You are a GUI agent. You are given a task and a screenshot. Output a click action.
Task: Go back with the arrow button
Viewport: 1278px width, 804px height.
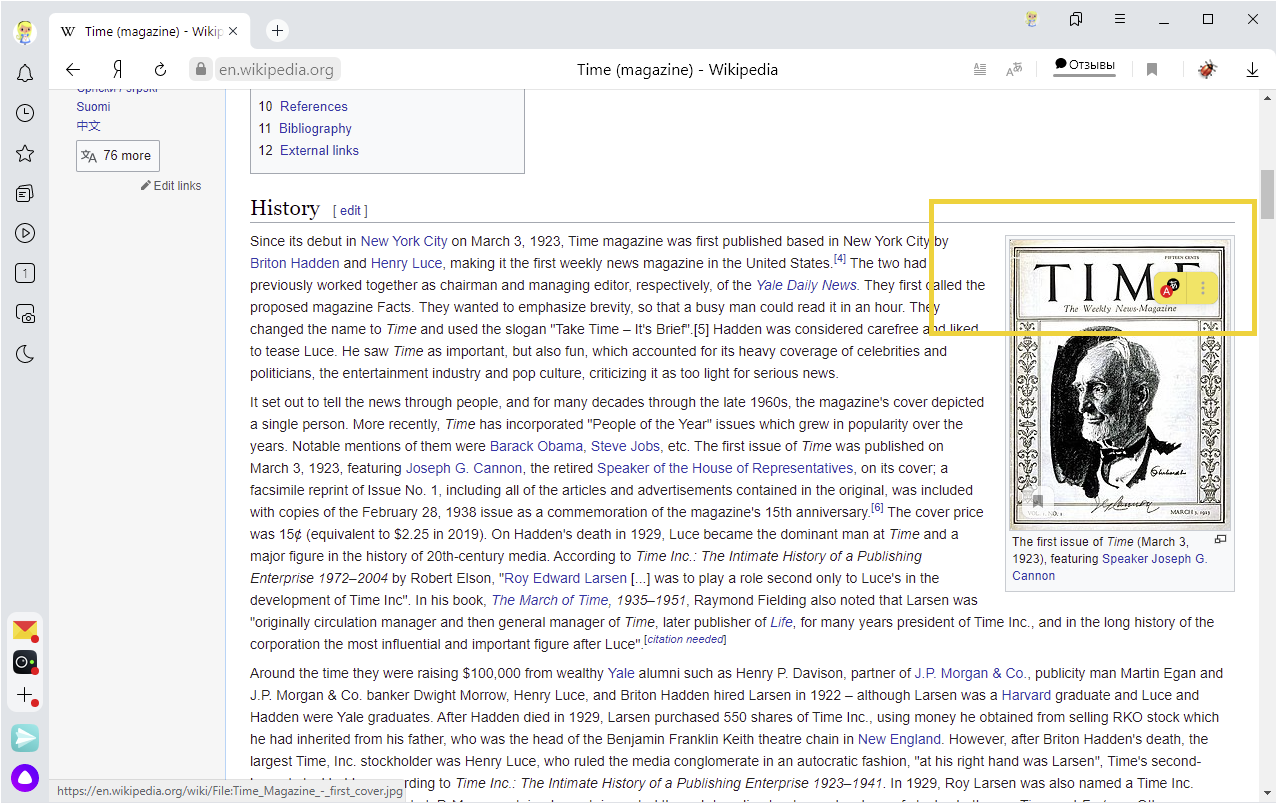pyautogui.click(x=72, y=70)
